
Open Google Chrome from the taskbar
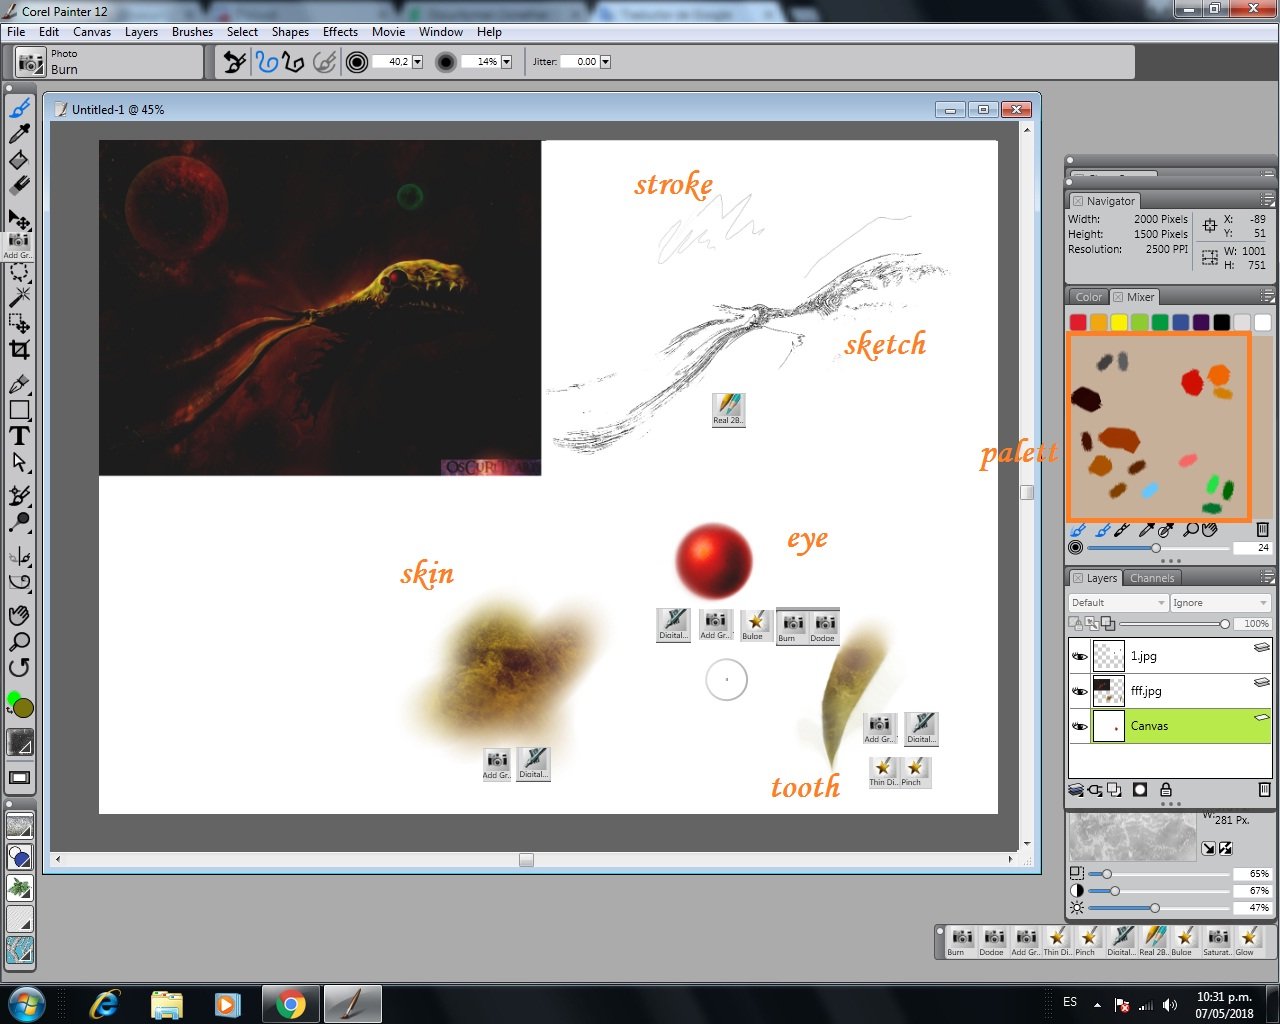(291, 1004)
